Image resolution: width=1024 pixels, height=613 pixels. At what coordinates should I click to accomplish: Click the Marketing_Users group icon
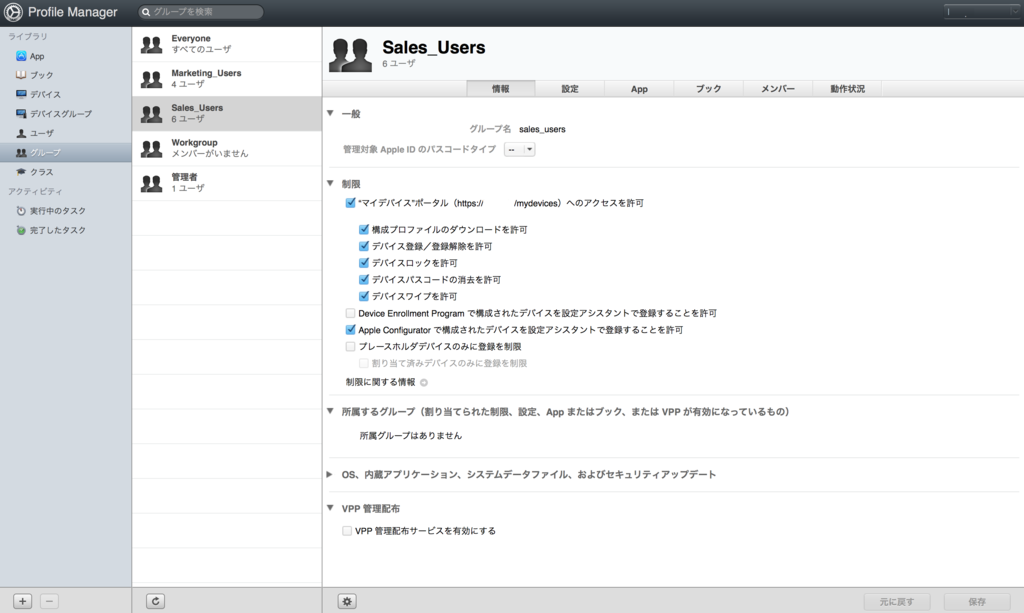tap(152, 79)
